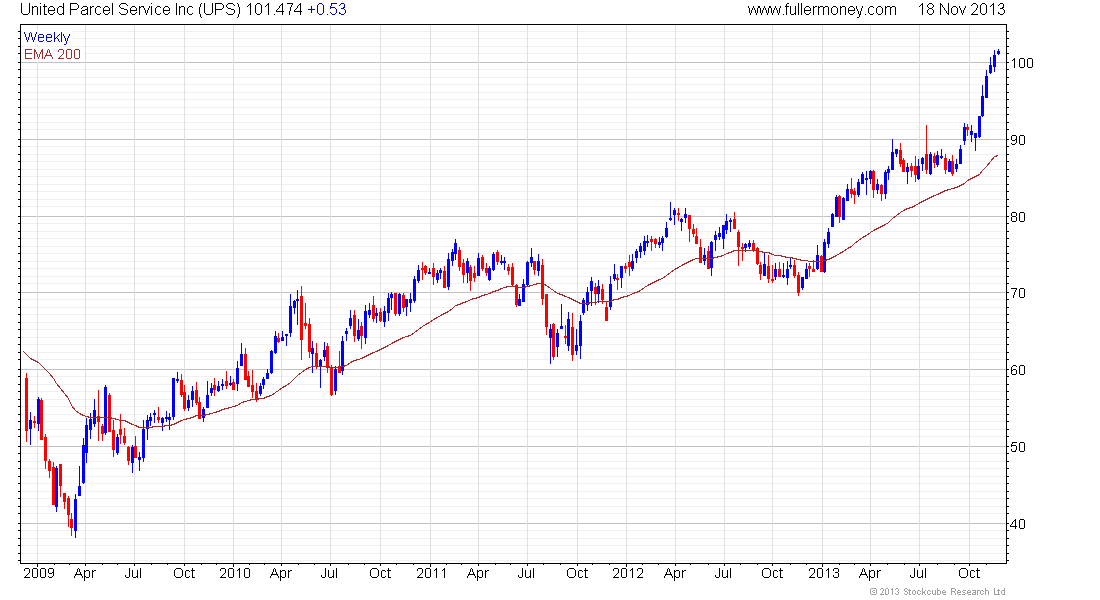Click the '© 2013 Stockcube Research Ltd' copyright text
1100x600 pixels.
(937, 592)
